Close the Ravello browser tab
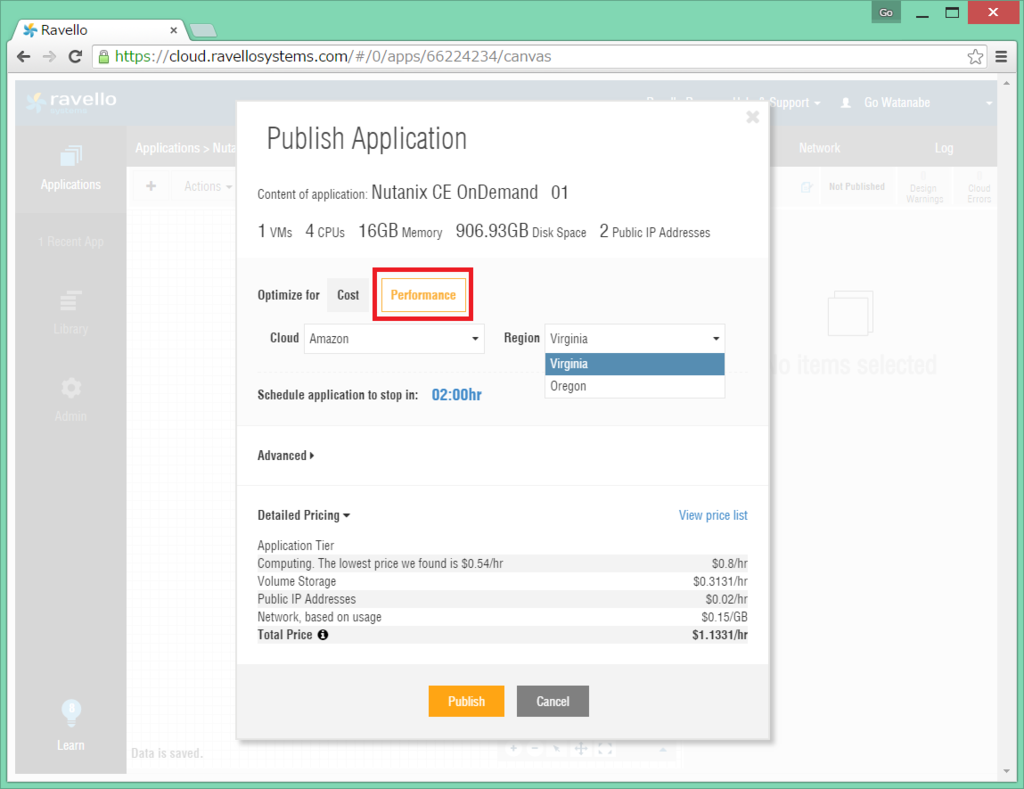Image resolution: width=1024 pixels, height=789 pixels. pos(174,30)
